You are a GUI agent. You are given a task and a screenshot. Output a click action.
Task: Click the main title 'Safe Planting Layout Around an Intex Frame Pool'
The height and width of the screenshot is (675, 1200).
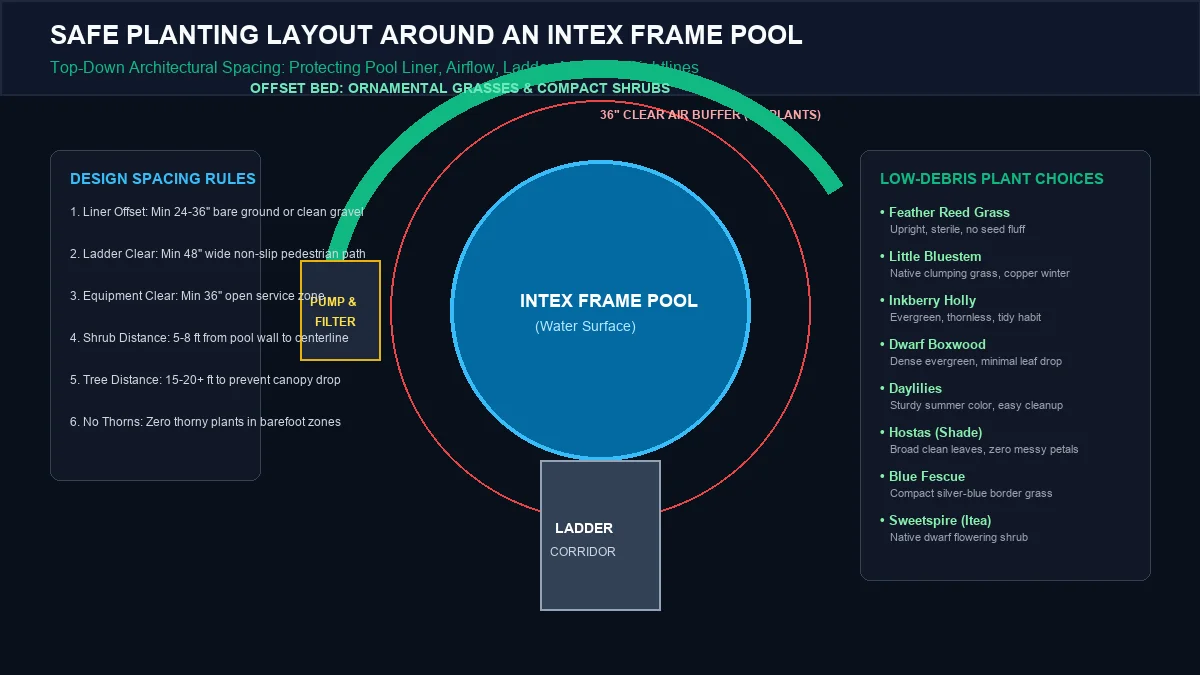[426, 35]
